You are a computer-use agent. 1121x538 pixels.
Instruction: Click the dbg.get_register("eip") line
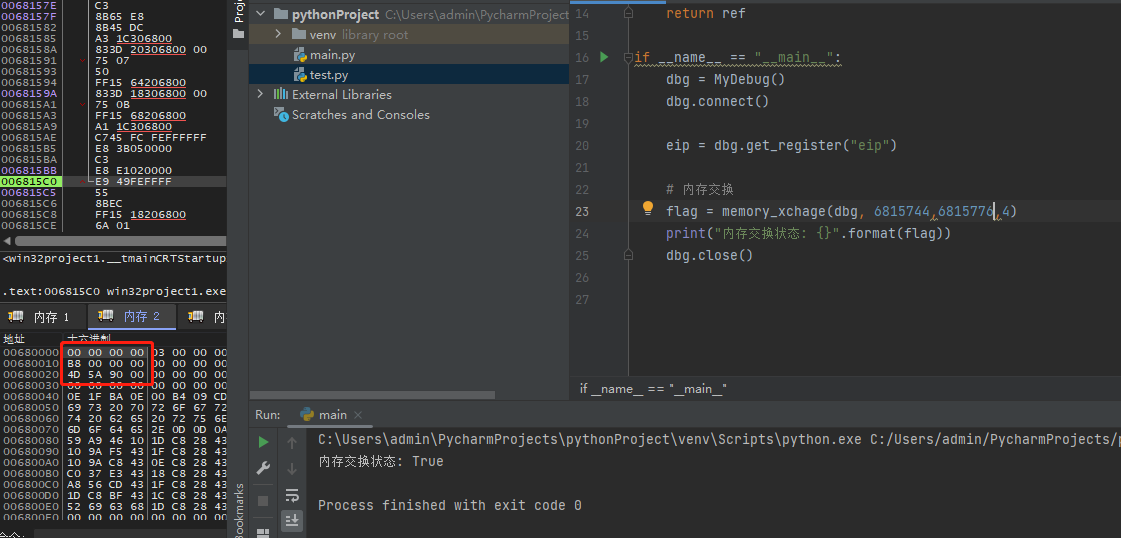781,146
